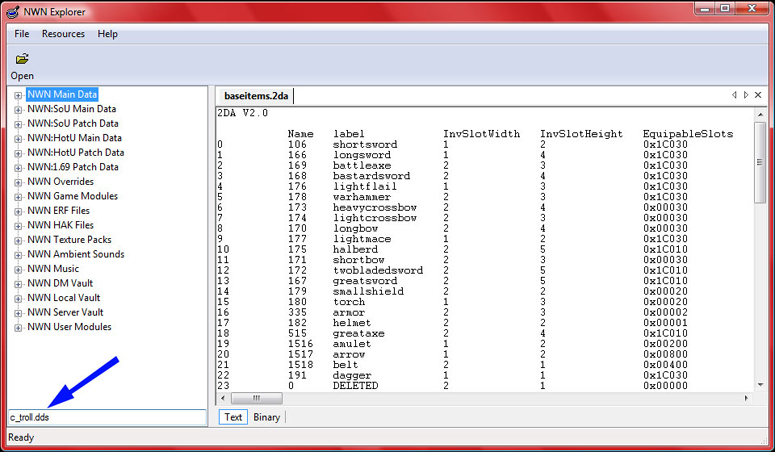Screen dimensions: 775x452
Task: Click the 'battleaxe' label text
Action: click(x=361, y=165)
